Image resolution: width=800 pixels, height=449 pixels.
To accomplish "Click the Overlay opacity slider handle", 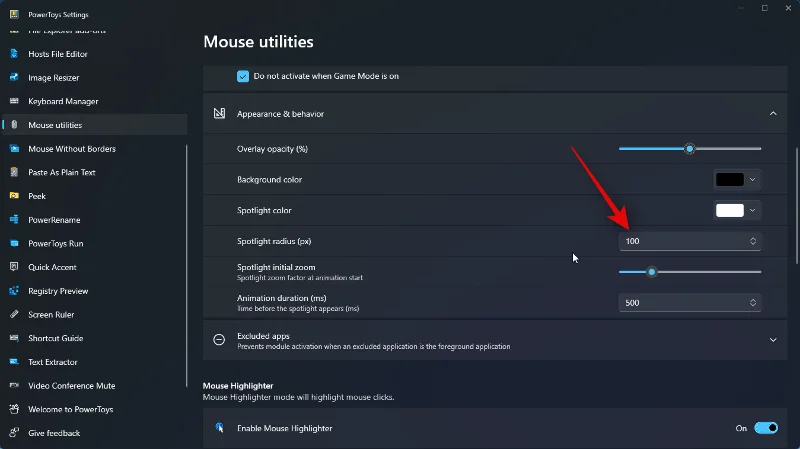I will coord(689,149).
